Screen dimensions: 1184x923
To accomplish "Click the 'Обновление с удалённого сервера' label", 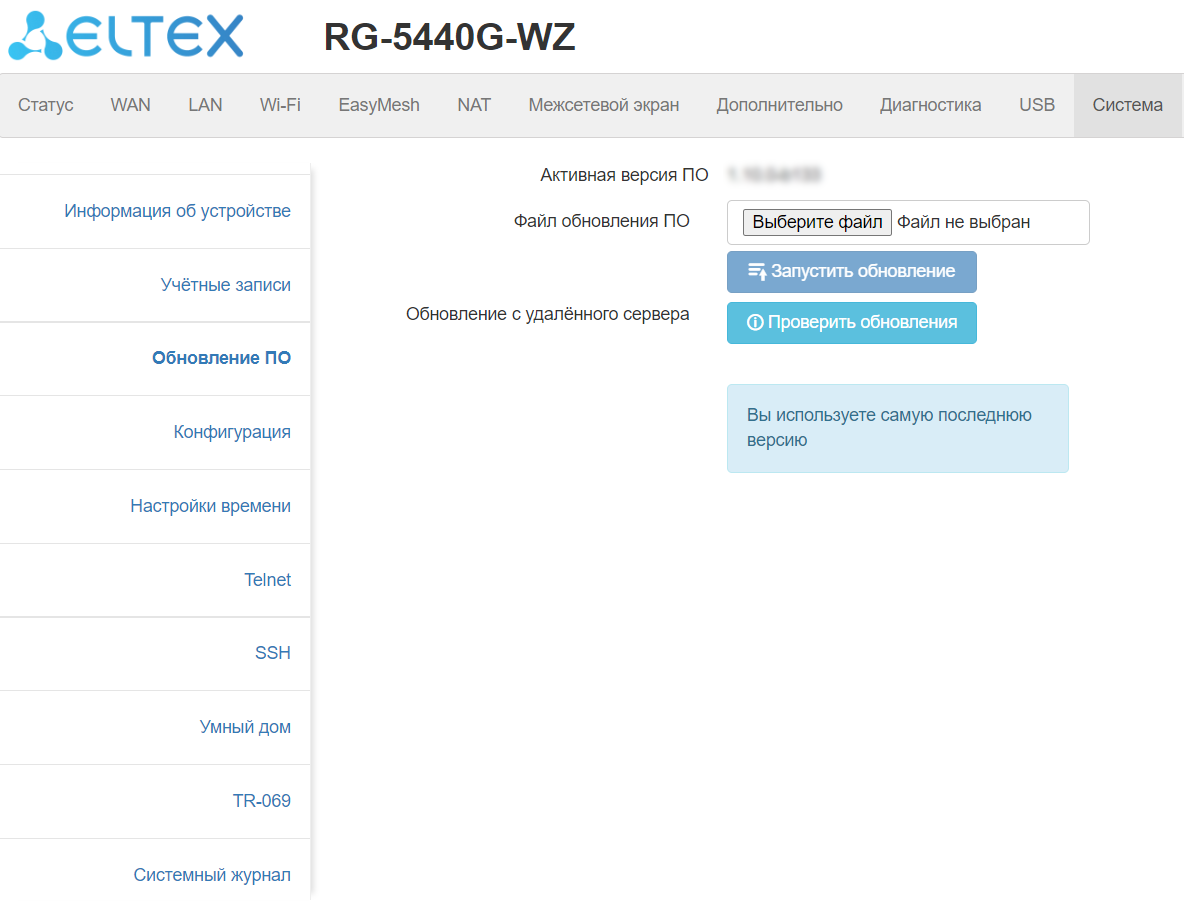I will [x=547, y=314].
